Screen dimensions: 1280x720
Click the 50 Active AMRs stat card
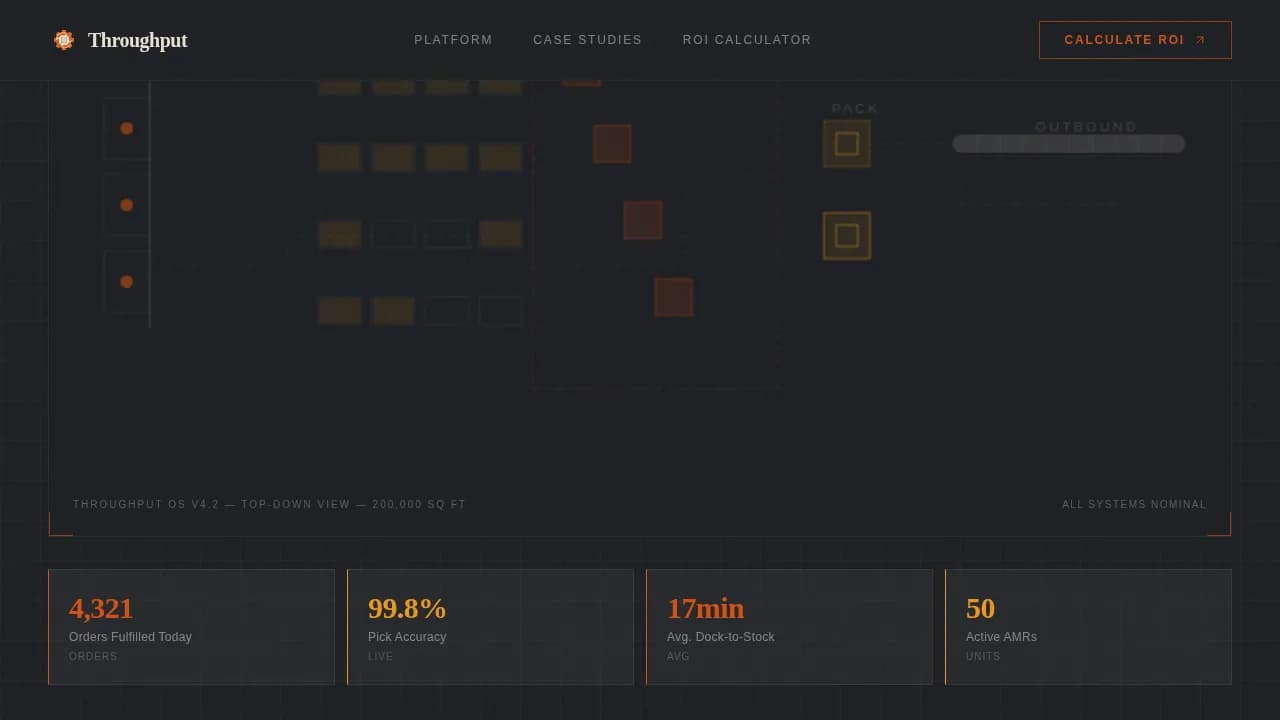point(1088,626)
